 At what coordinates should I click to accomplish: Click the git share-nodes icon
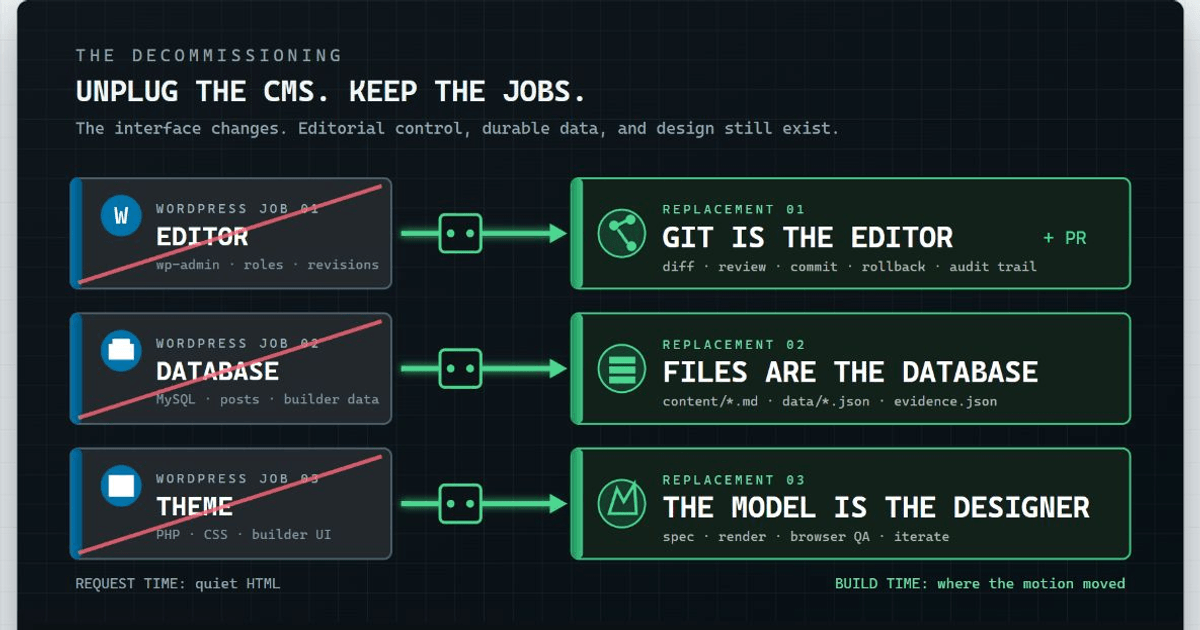[x=623, y=234]
